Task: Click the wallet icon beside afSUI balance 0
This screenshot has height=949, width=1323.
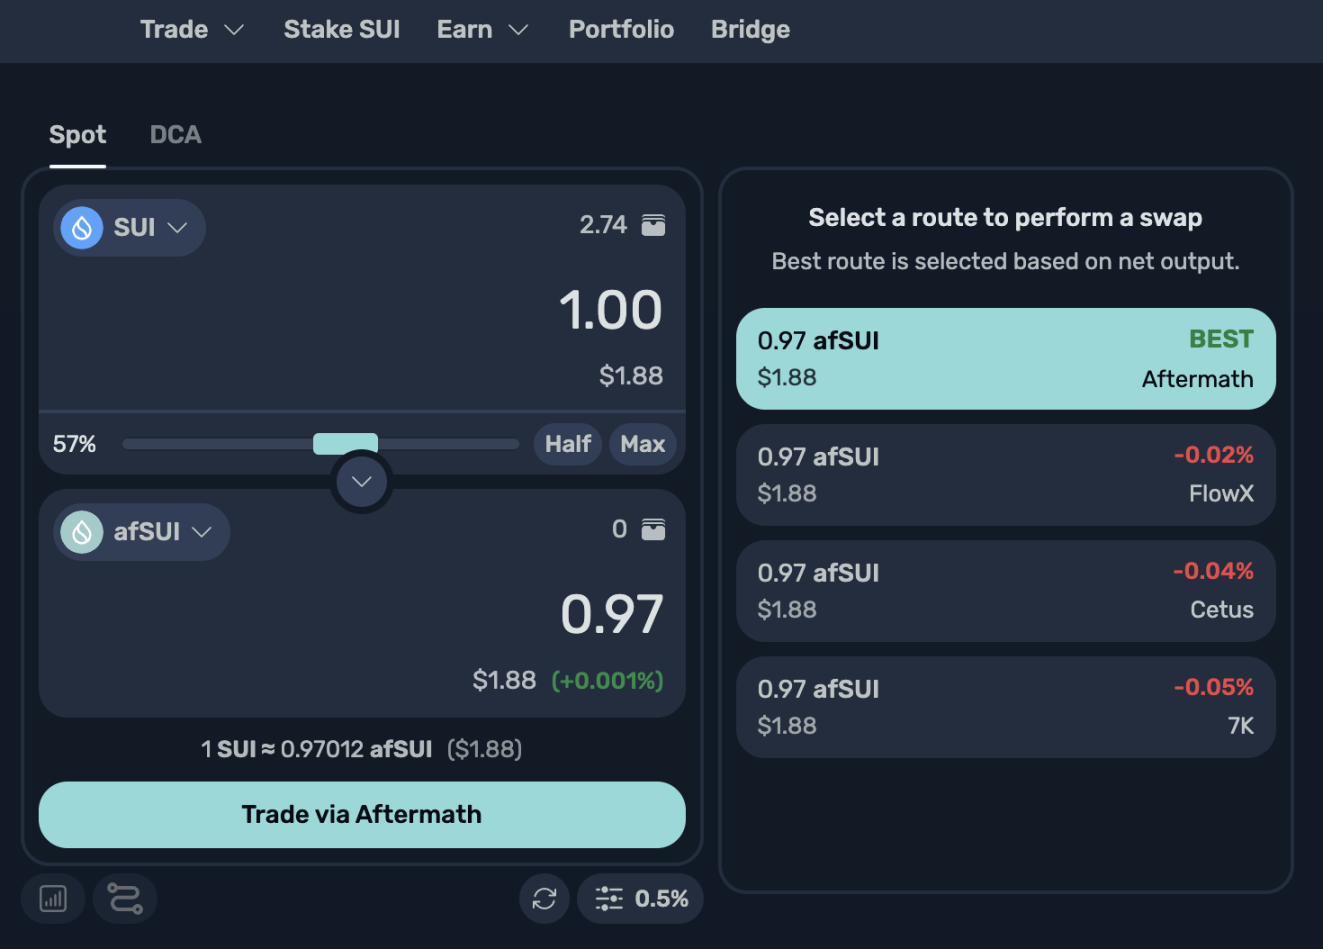Action: pos(653,529)
